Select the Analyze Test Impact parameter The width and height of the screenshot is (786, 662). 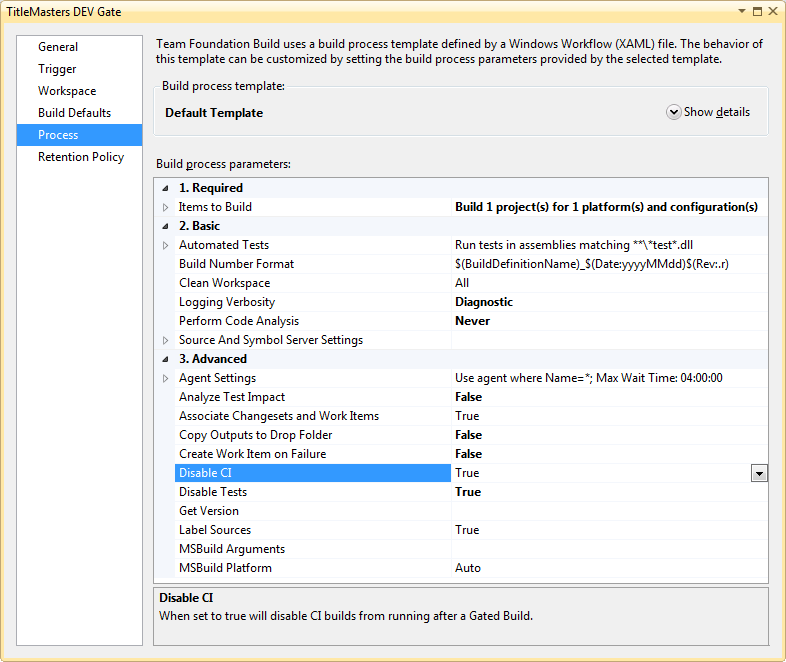click(x=313, y=397)
